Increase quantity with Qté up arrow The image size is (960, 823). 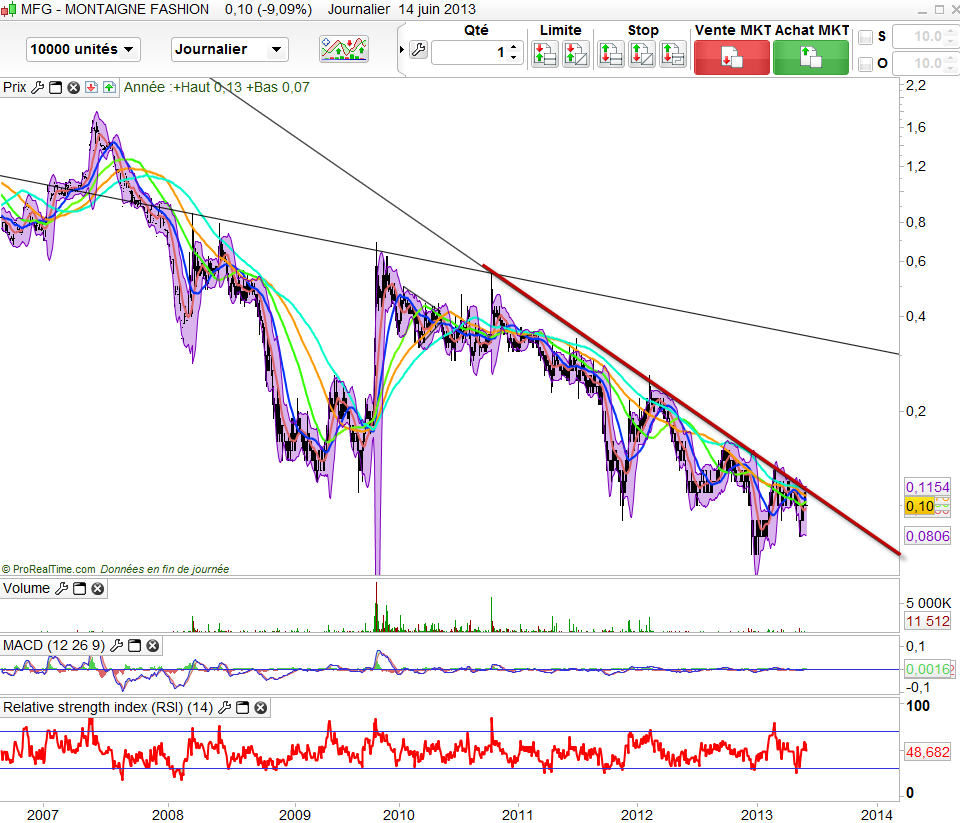click(514, 46)
